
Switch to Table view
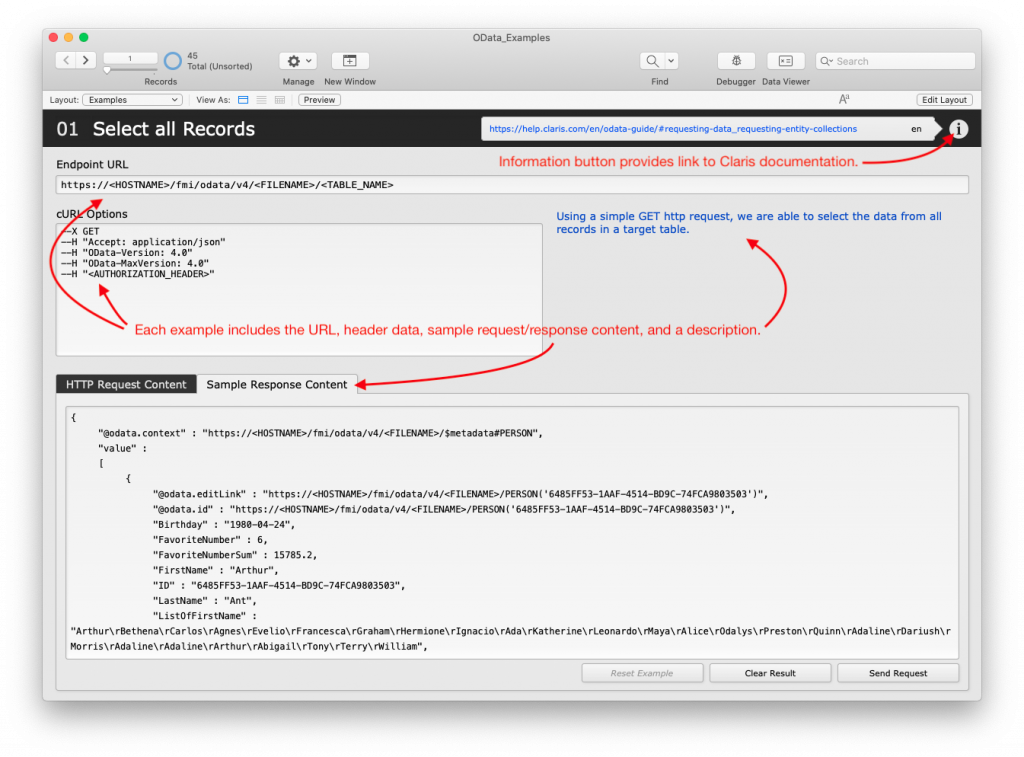click(279, 100)
